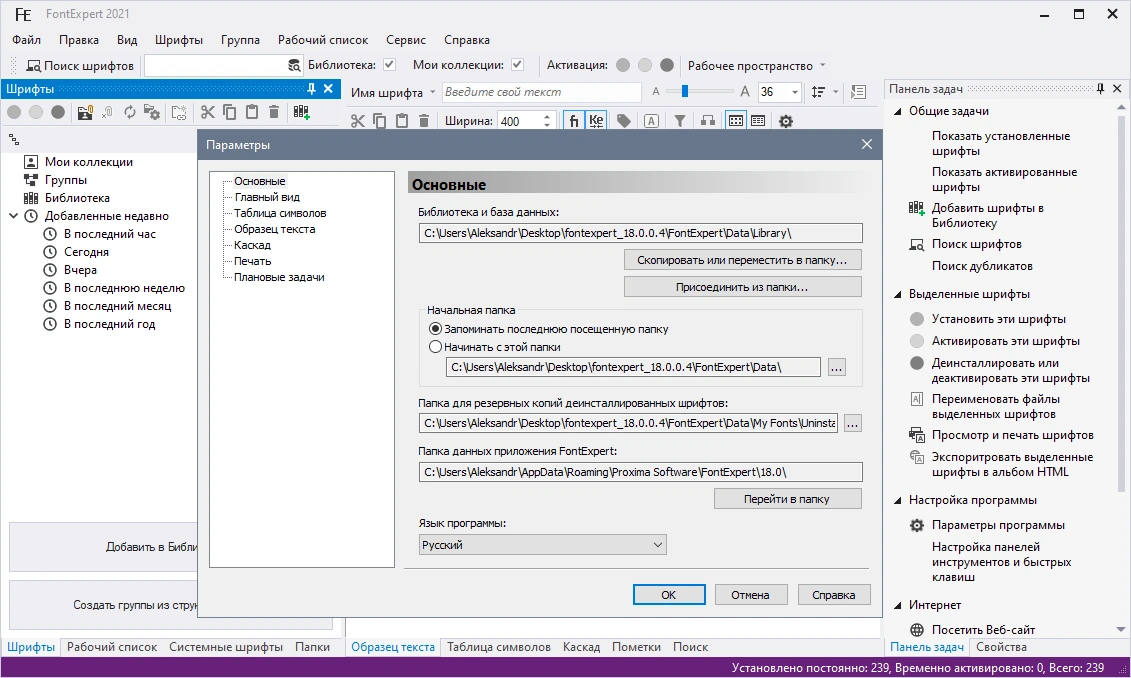This screenshot has height=678, width=1131.
Task: Open the Язык программы Русский combo box
Action: [542, 545]
